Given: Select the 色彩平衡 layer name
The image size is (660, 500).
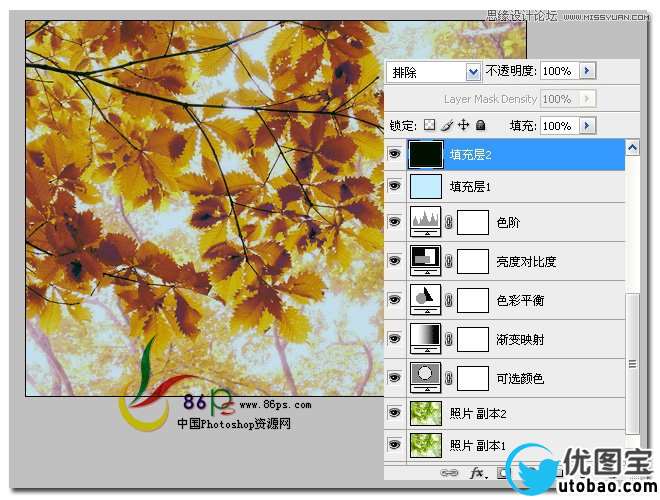Looking at the screenshot, I should (x=520, y=300).
